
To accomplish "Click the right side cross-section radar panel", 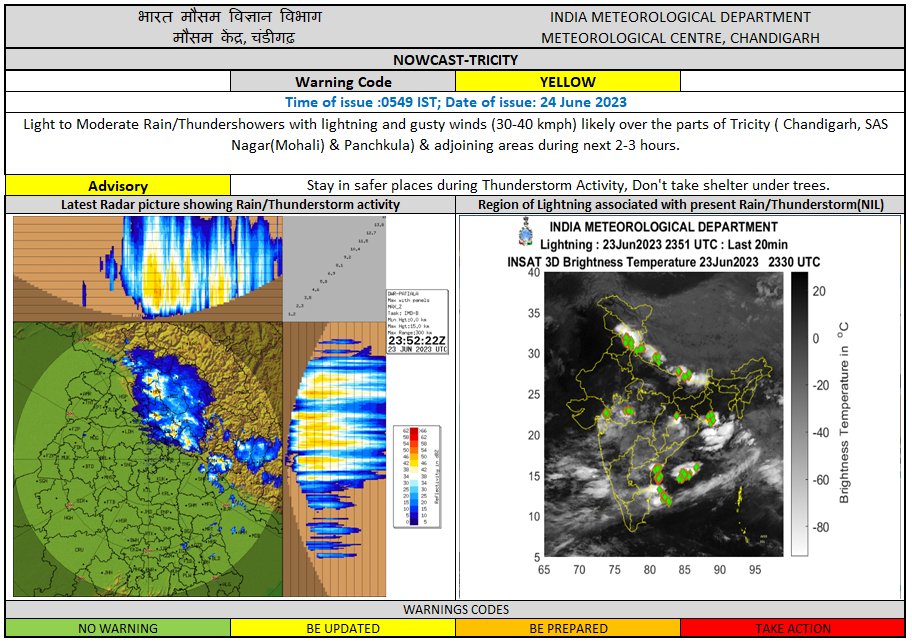I will pyautogui.click(x=334, y=459).
